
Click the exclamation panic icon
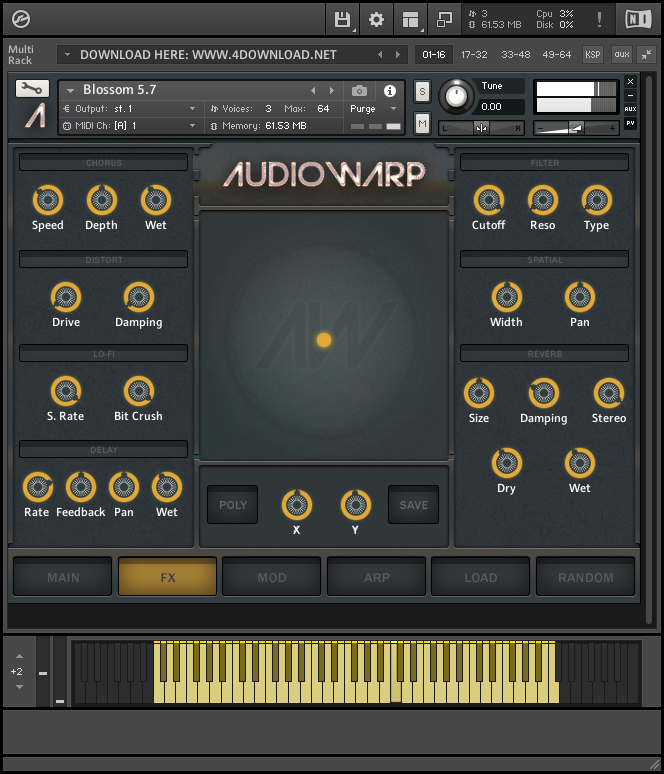click(x=599, y=20)
